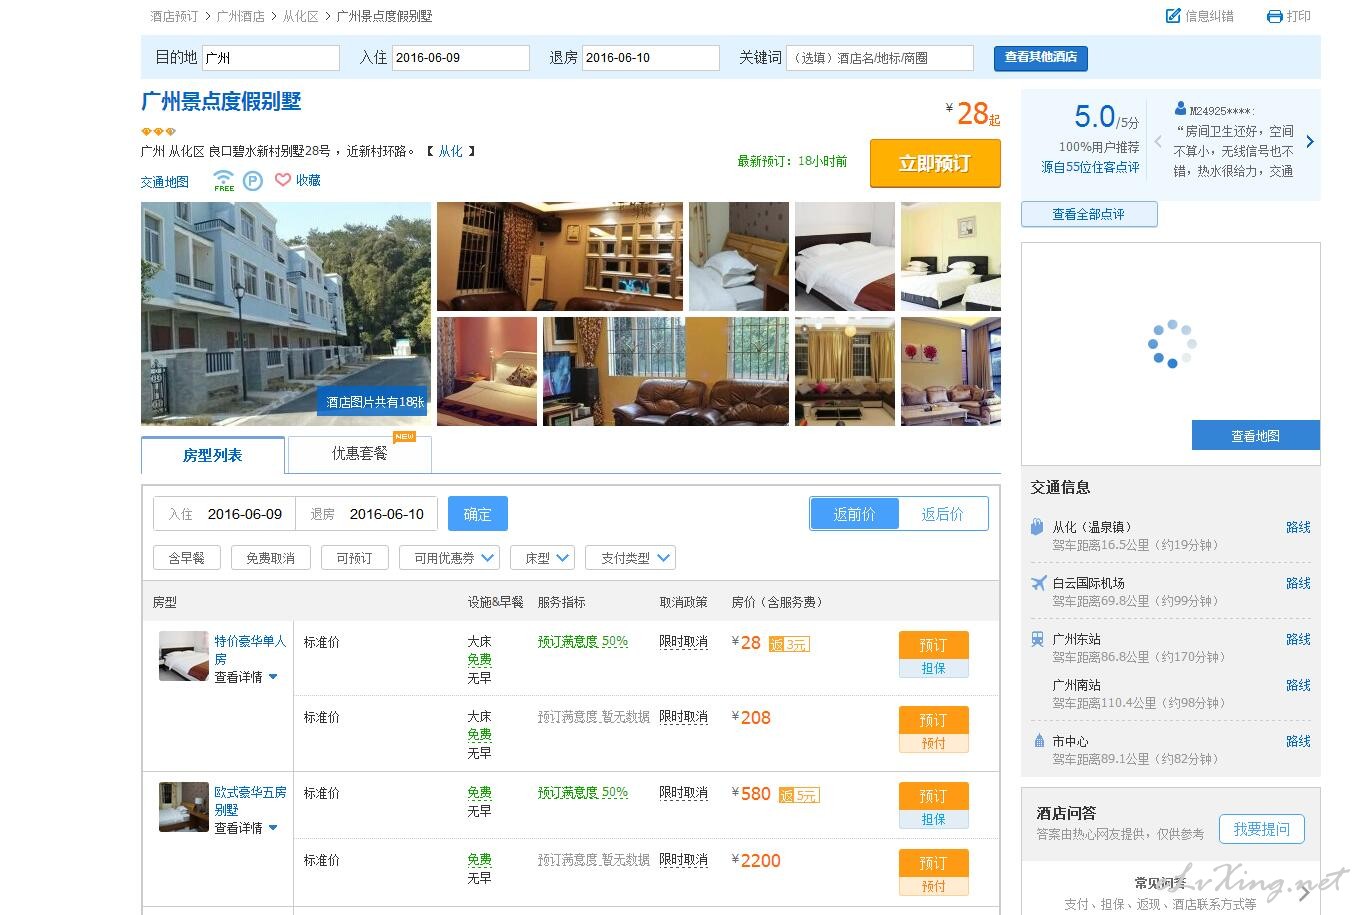Click the room list 入住 date 2016-06-09
Viewport: 1360px width, 915px height.
click(245, 514)
